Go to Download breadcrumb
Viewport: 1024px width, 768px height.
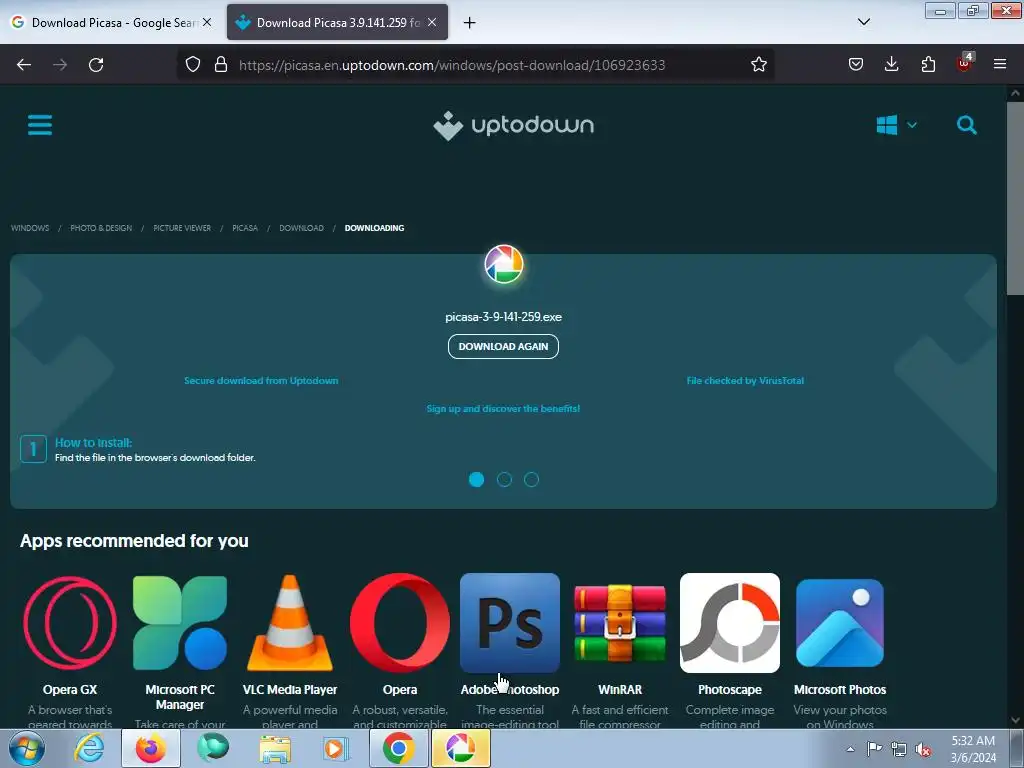(x=302, y=228)
